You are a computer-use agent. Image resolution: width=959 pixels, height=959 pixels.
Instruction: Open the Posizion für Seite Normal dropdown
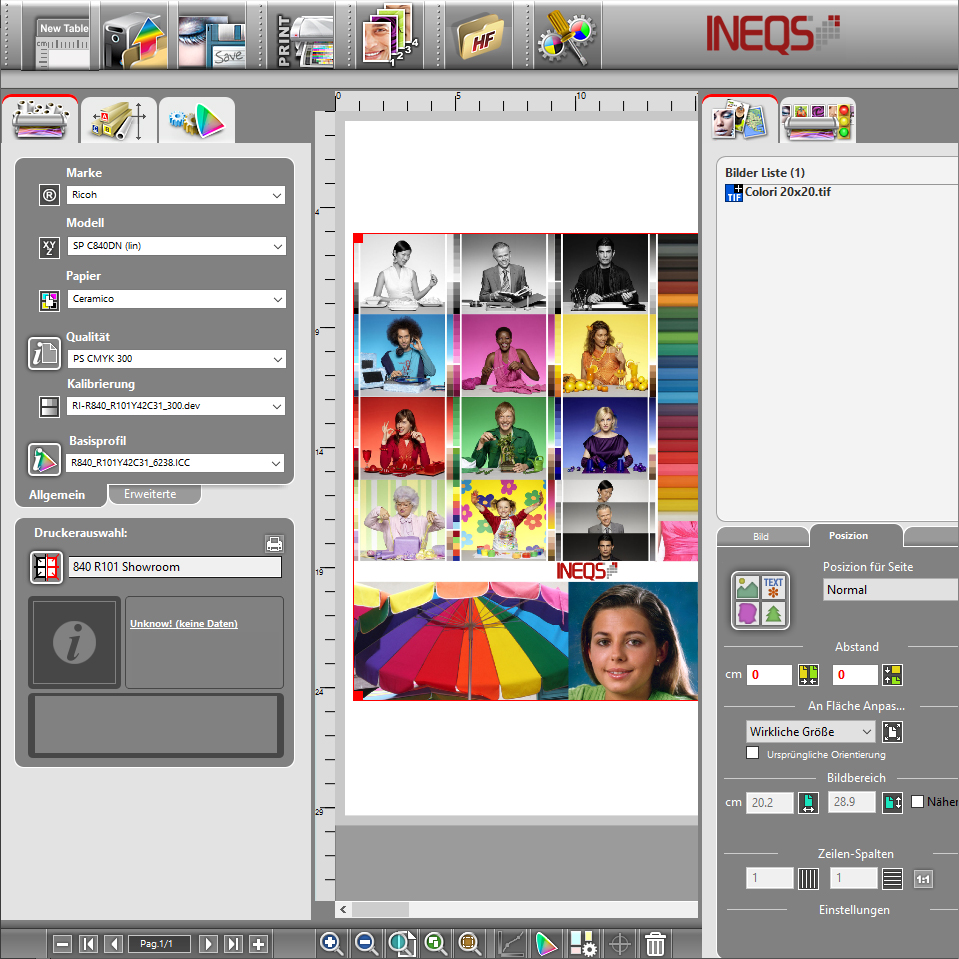pyautogui.click(x=890, y=590)
